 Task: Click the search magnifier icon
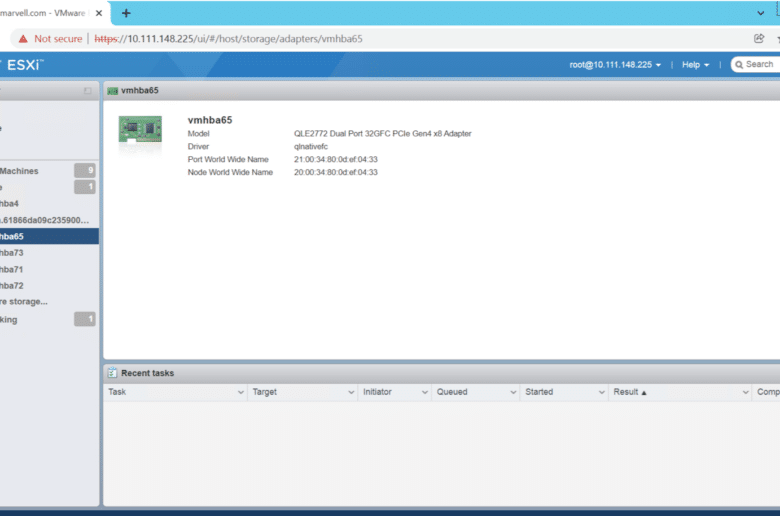click(x=739, y=65)
